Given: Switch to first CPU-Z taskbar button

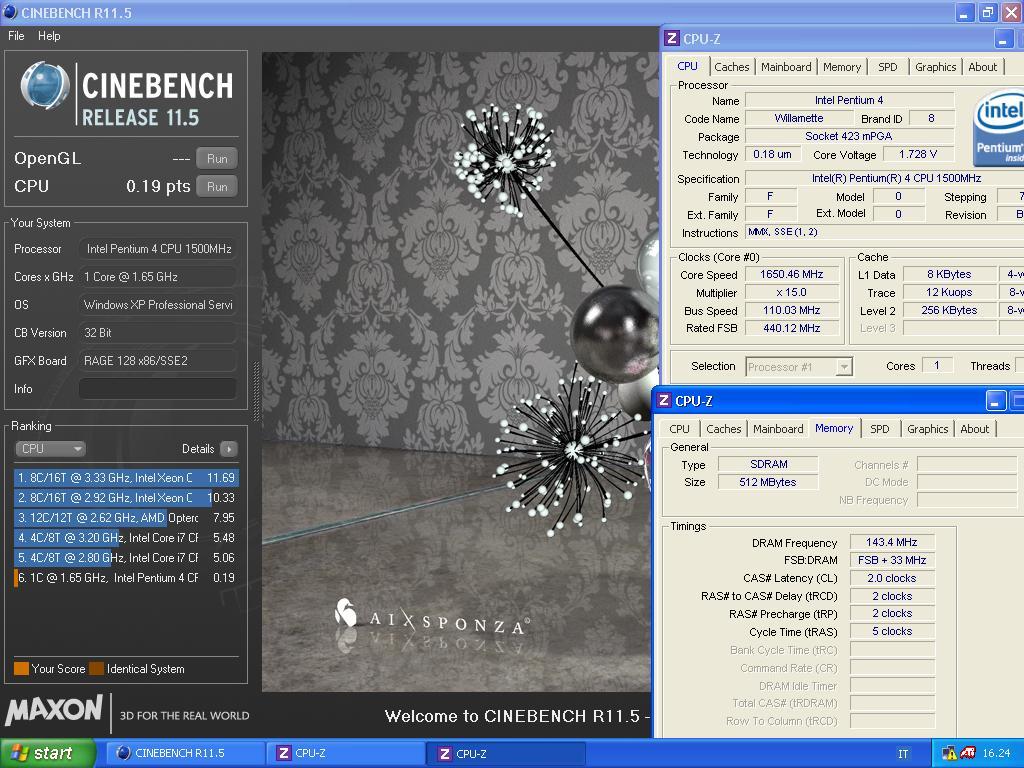Looking at the screenshot, I should pos(346,753).
